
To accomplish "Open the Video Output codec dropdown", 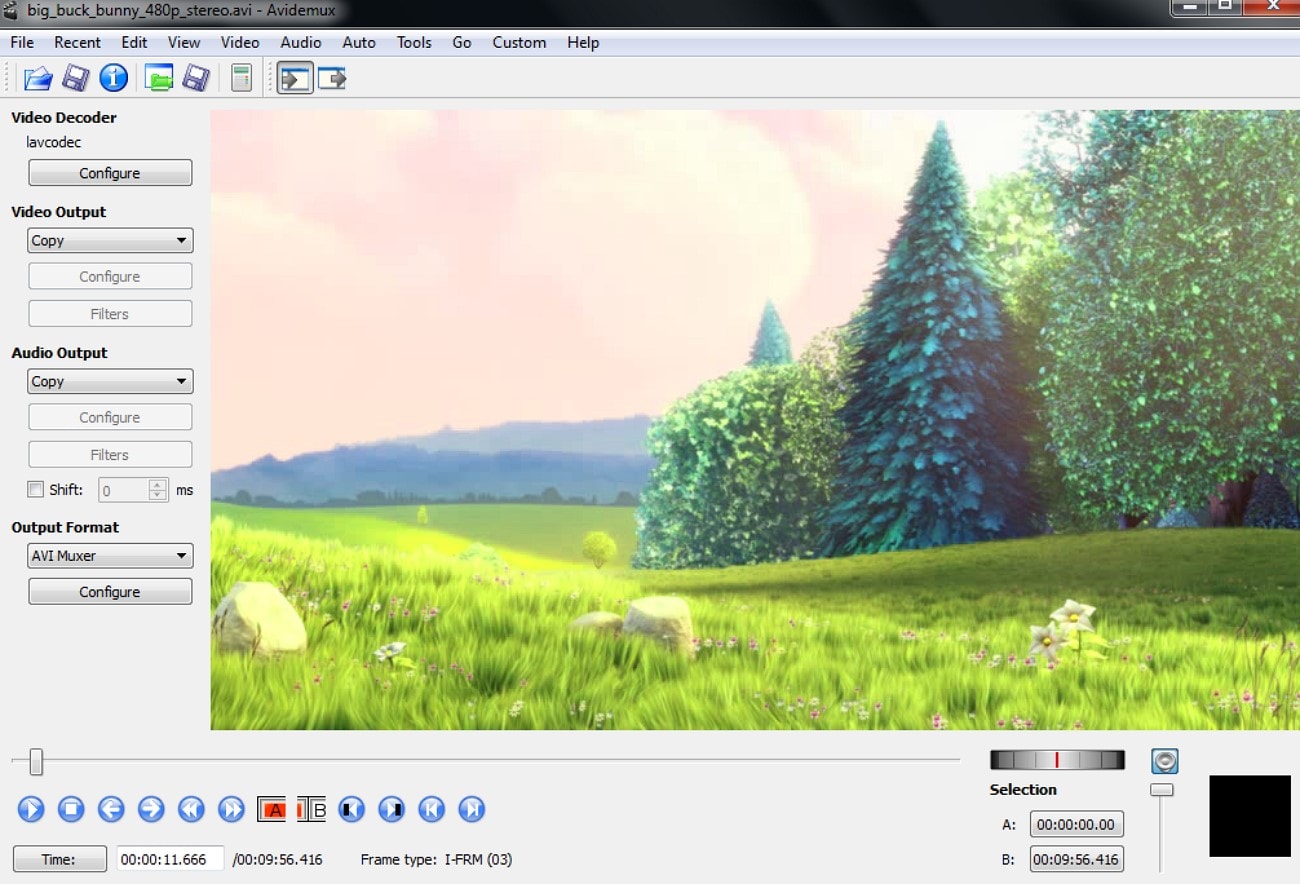I will click(x=110, y=241).
